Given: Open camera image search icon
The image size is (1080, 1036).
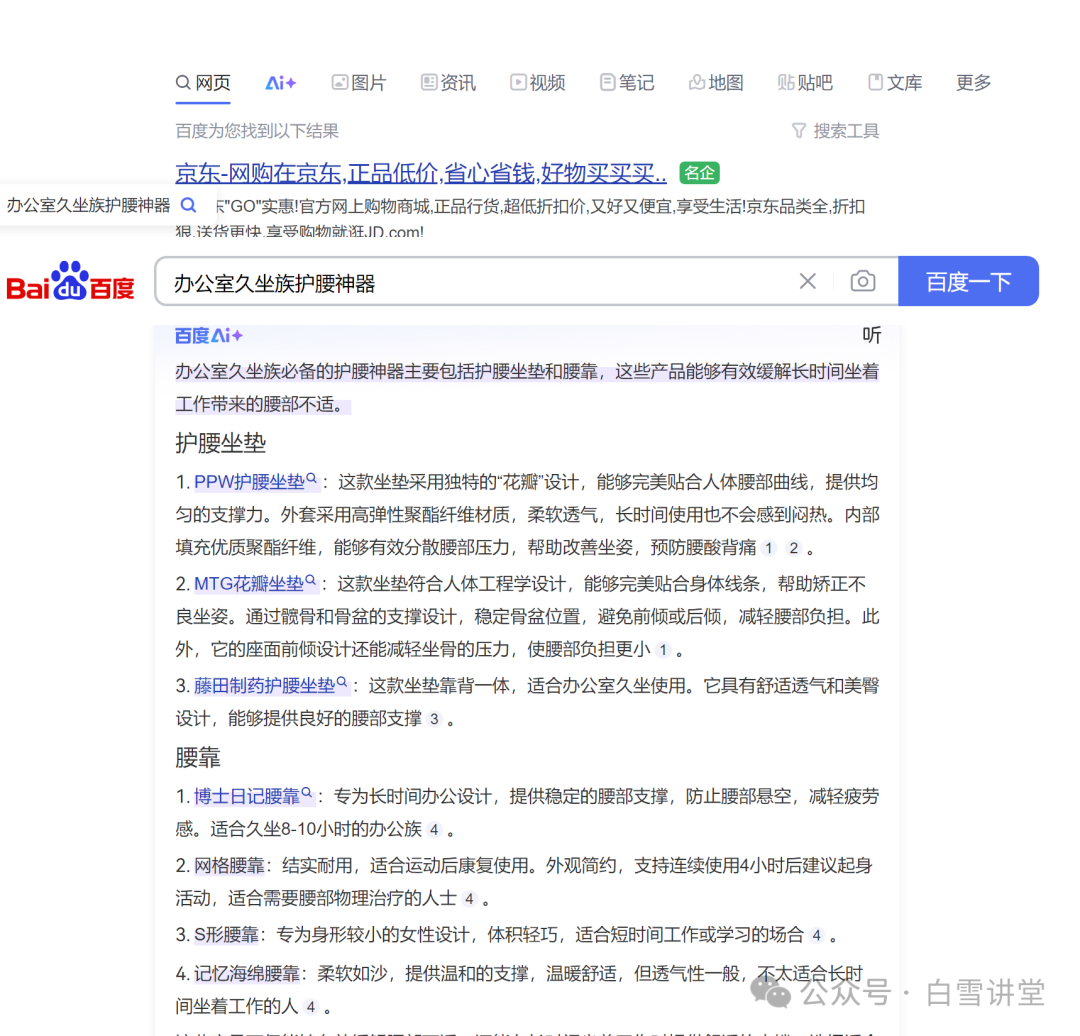Looking at the screenshot, I should pyautogui.click(x=863, y=281).
